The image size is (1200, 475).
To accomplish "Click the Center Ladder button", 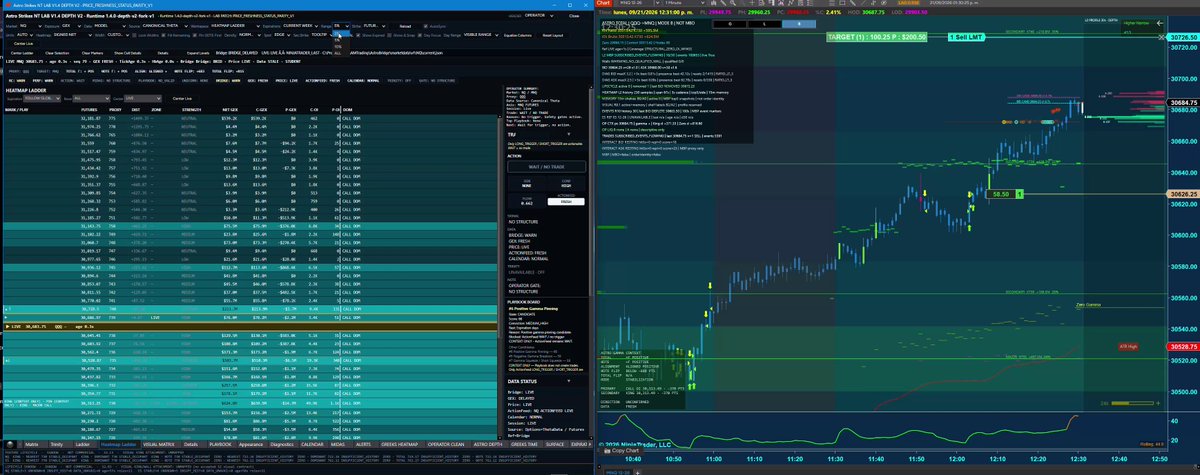I will point(22,53).
